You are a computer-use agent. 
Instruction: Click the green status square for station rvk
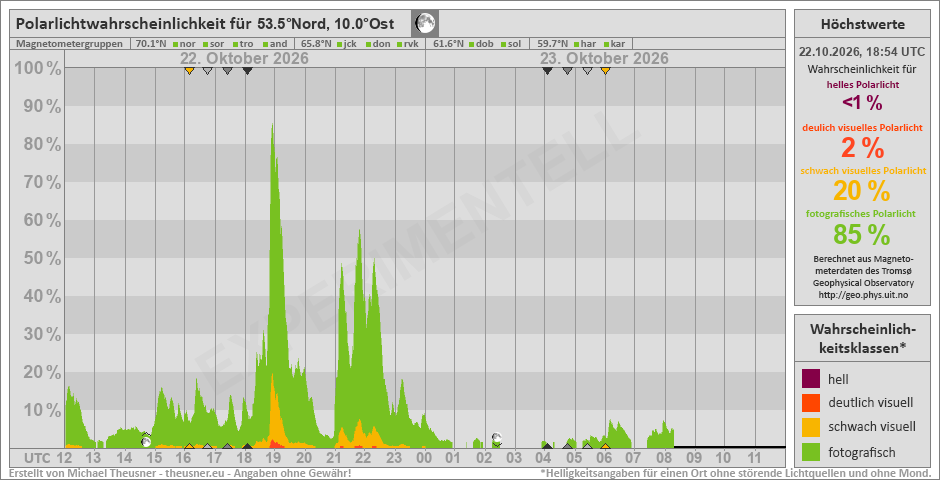(x=399, y=44)
